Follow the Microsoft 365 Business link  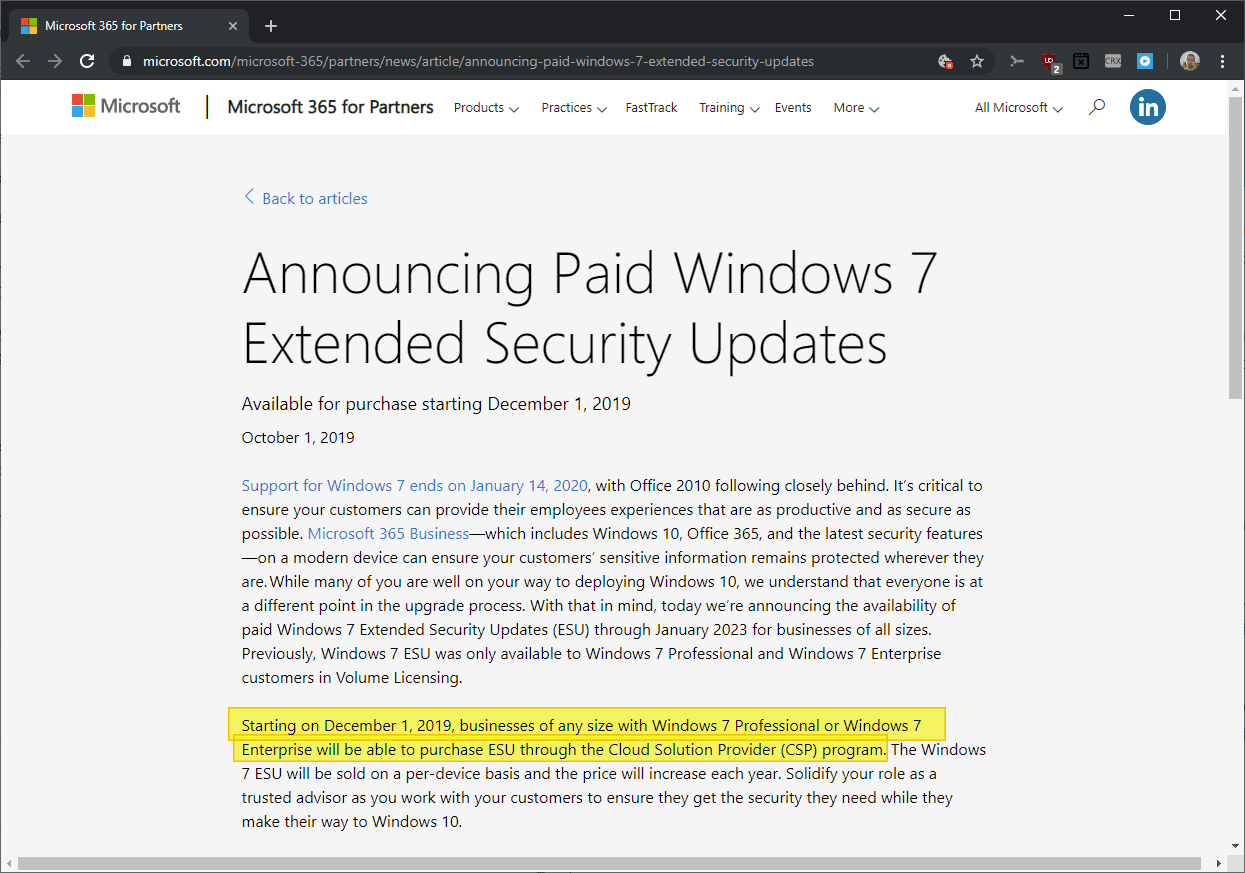(x=388, y=533)
